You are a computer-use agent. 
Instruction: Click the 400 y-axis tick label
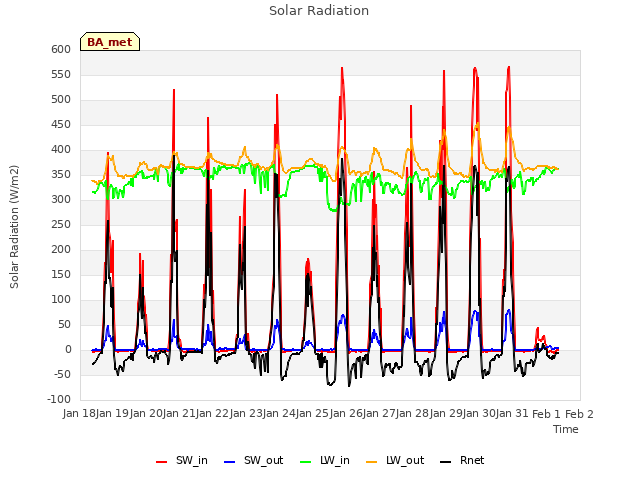tap(61, 149)
